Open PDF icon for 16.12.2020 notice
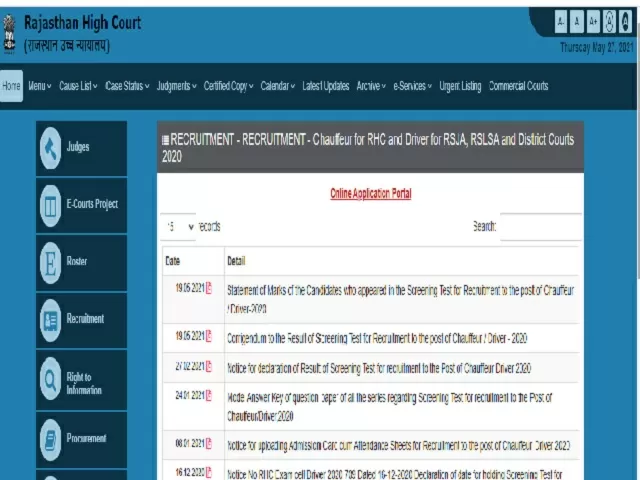The width and height of the screenshot is (640, 480). click(x=209, y=472)
